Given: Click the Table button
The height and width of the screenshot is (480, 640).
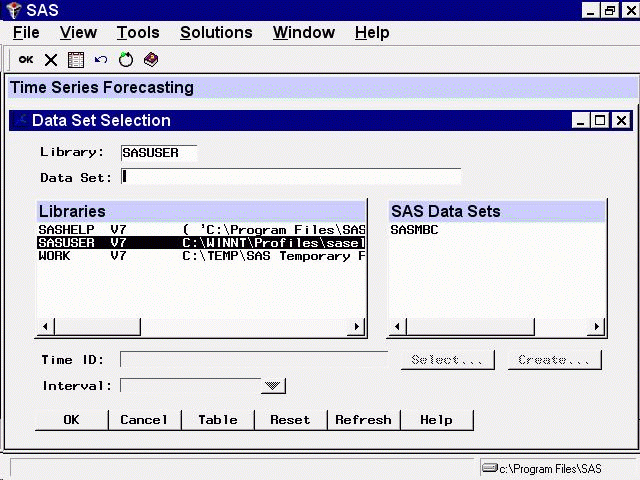Looking at the screenshot, I should click(x=218, y=420).
